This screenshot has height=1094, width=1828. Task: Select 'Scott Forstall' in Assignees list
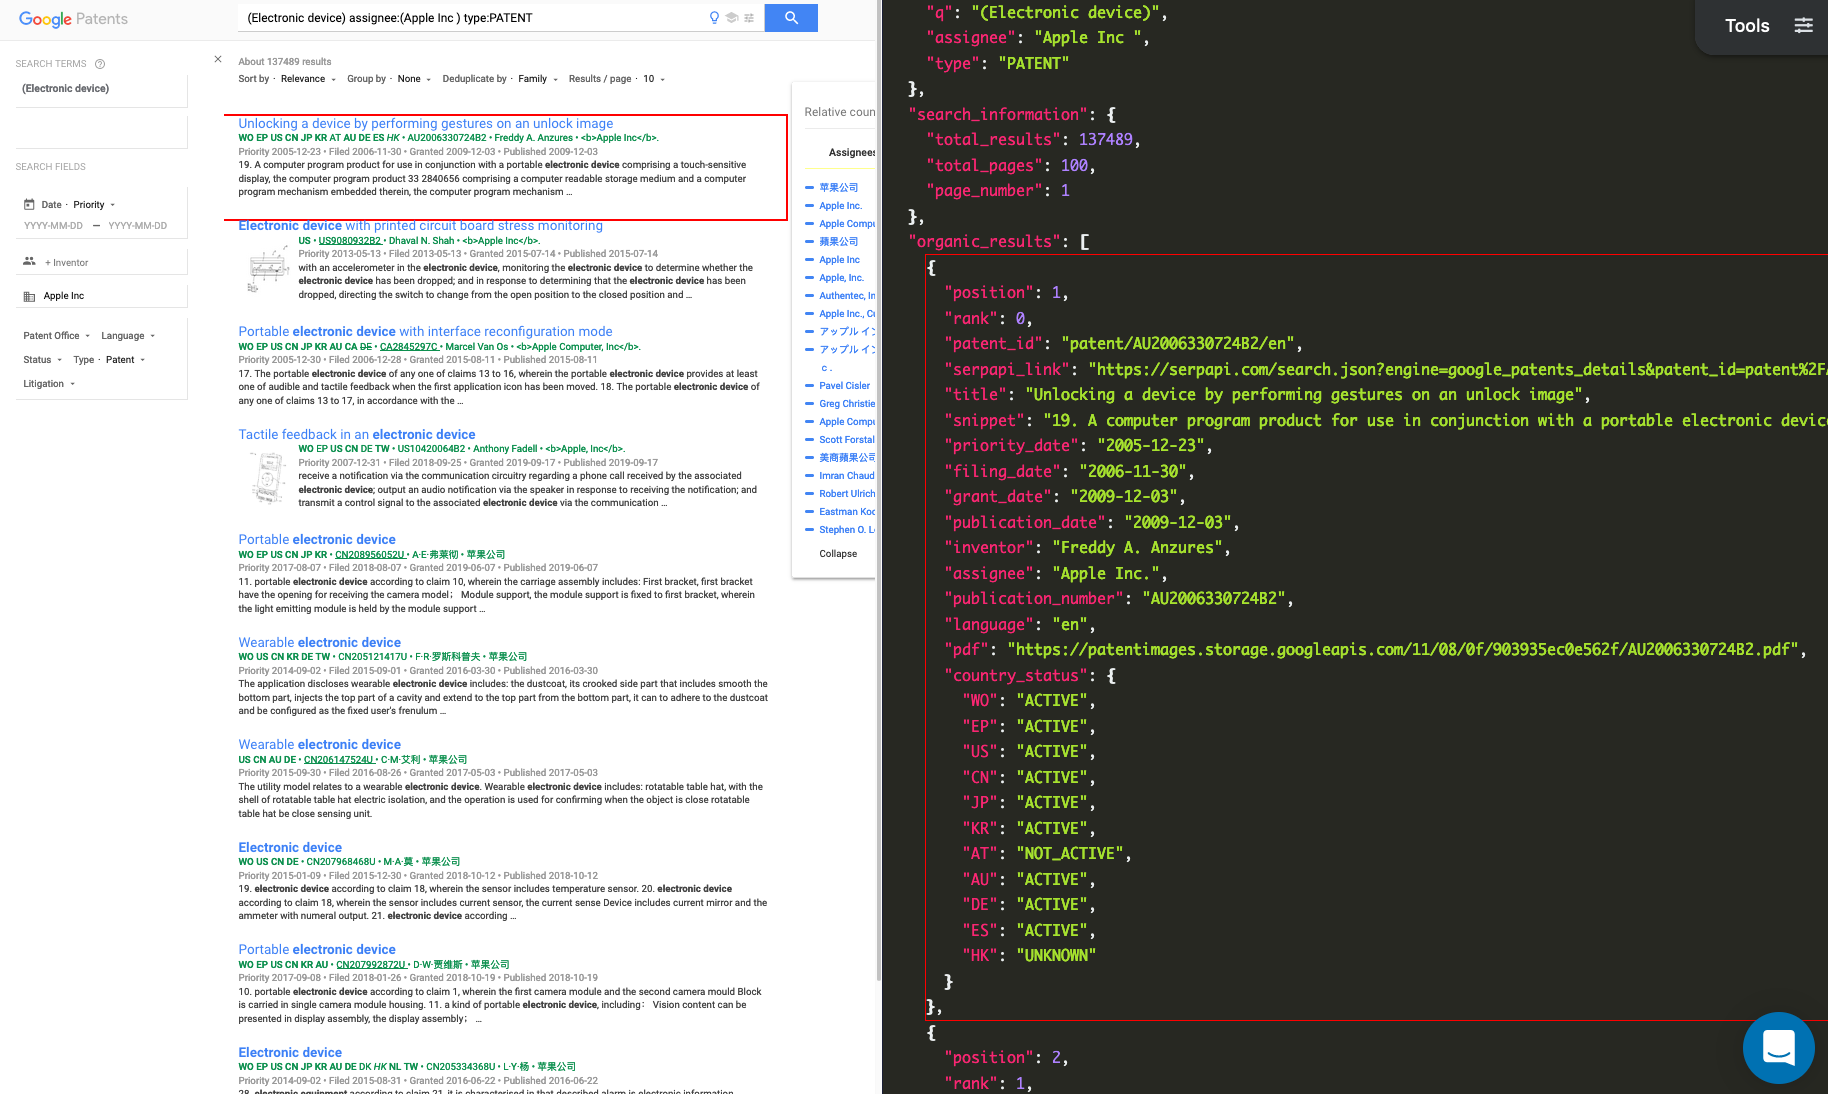click(x=846, y=440)
